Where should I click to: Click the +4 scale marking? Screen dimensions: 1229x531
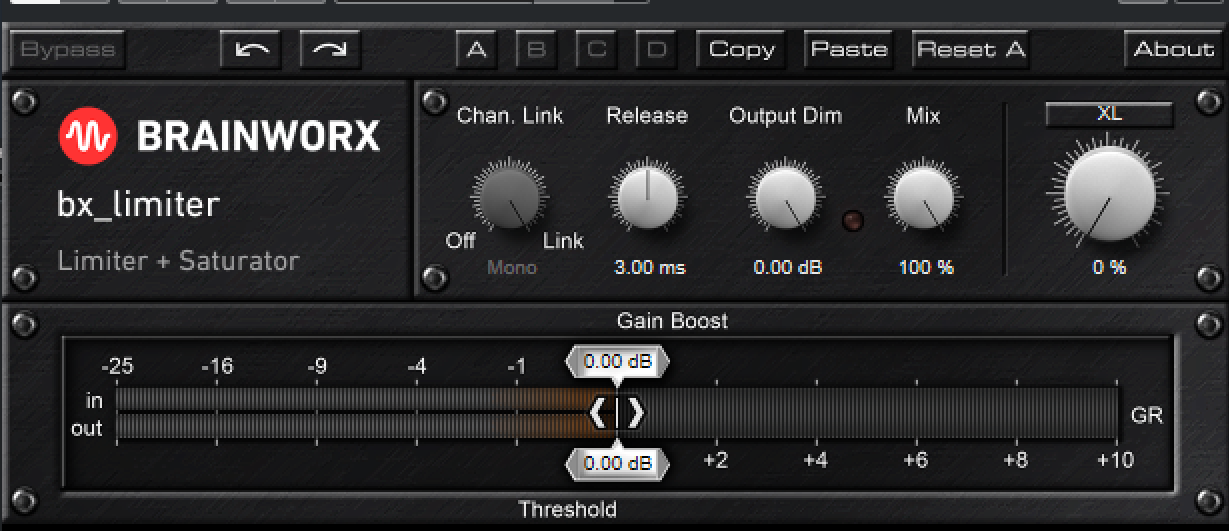pyautogui.click(x=816, y=460)
